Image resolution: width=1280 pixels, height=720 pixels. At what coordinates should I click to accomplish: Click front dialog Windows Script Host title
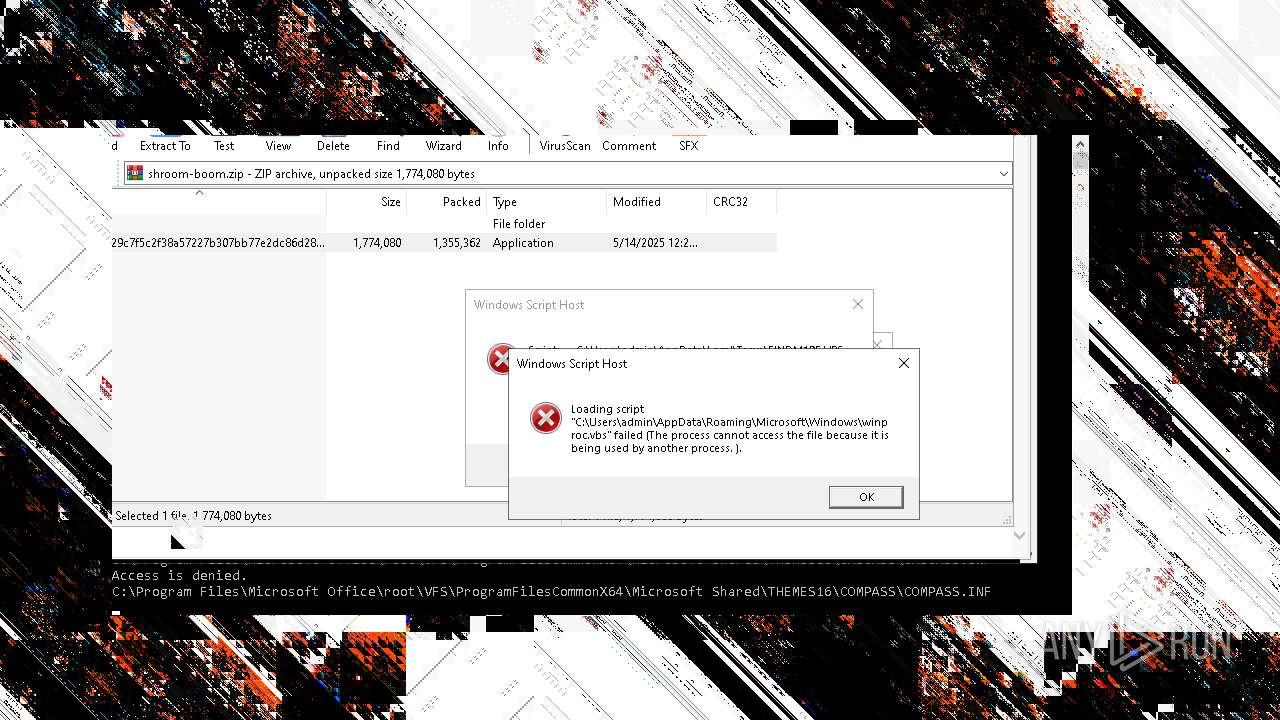coord(572,364)
